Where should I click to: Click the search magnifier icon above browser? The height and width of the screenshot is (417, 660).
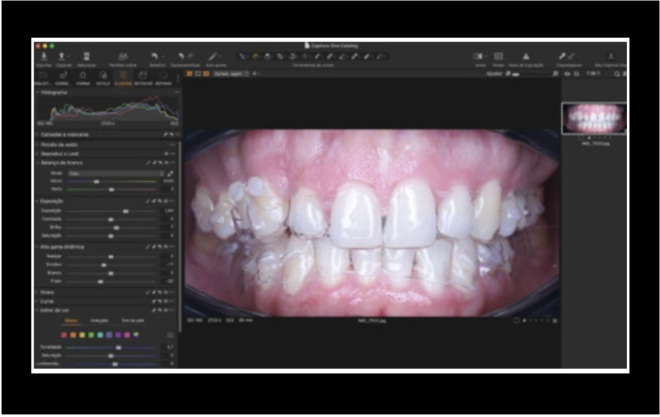617,74
